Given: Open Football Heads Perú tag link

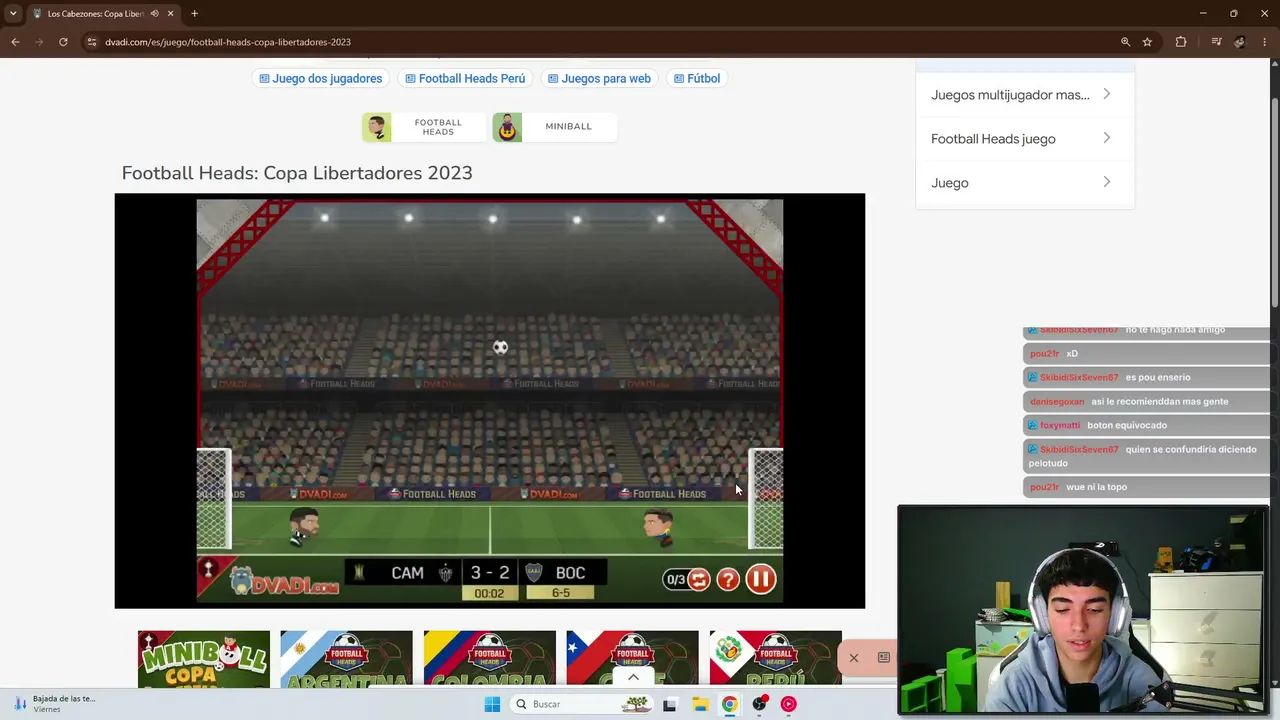Looking at the screenshot, I should 465,78.
